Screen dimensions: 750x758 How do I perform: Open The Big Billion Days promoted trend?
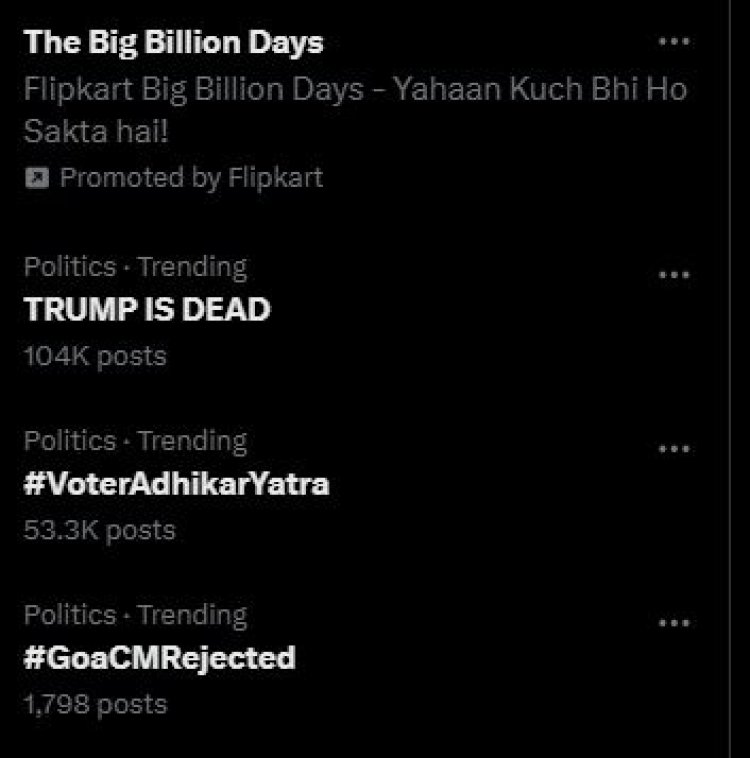pyautogui.click(x=174, y=42)
